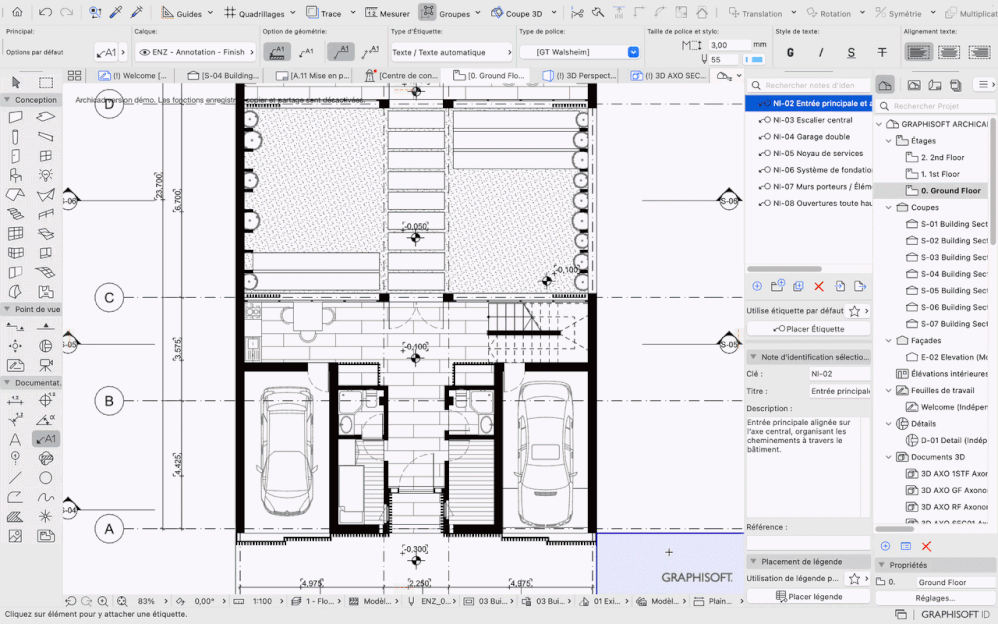
Task: Toggle Trace reference
Action: [324, 13]
